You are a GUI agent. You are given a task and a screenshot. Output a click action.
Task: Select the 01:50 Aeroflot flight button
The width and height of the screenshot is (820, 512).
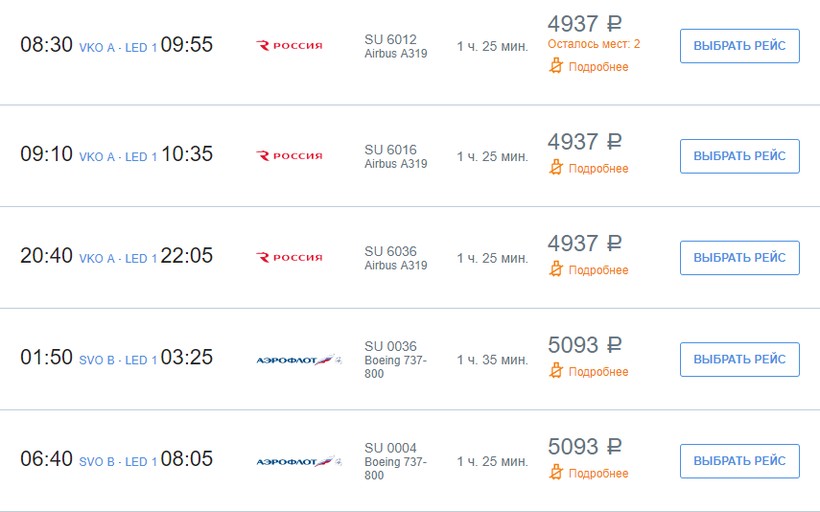tap(739, 359)
